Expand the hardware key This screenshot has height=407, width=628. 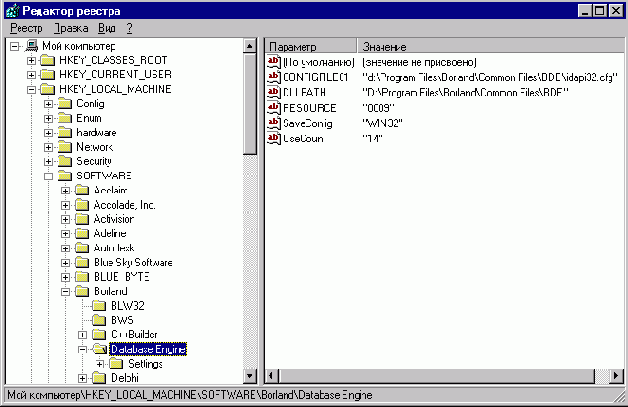click(48, 133)
